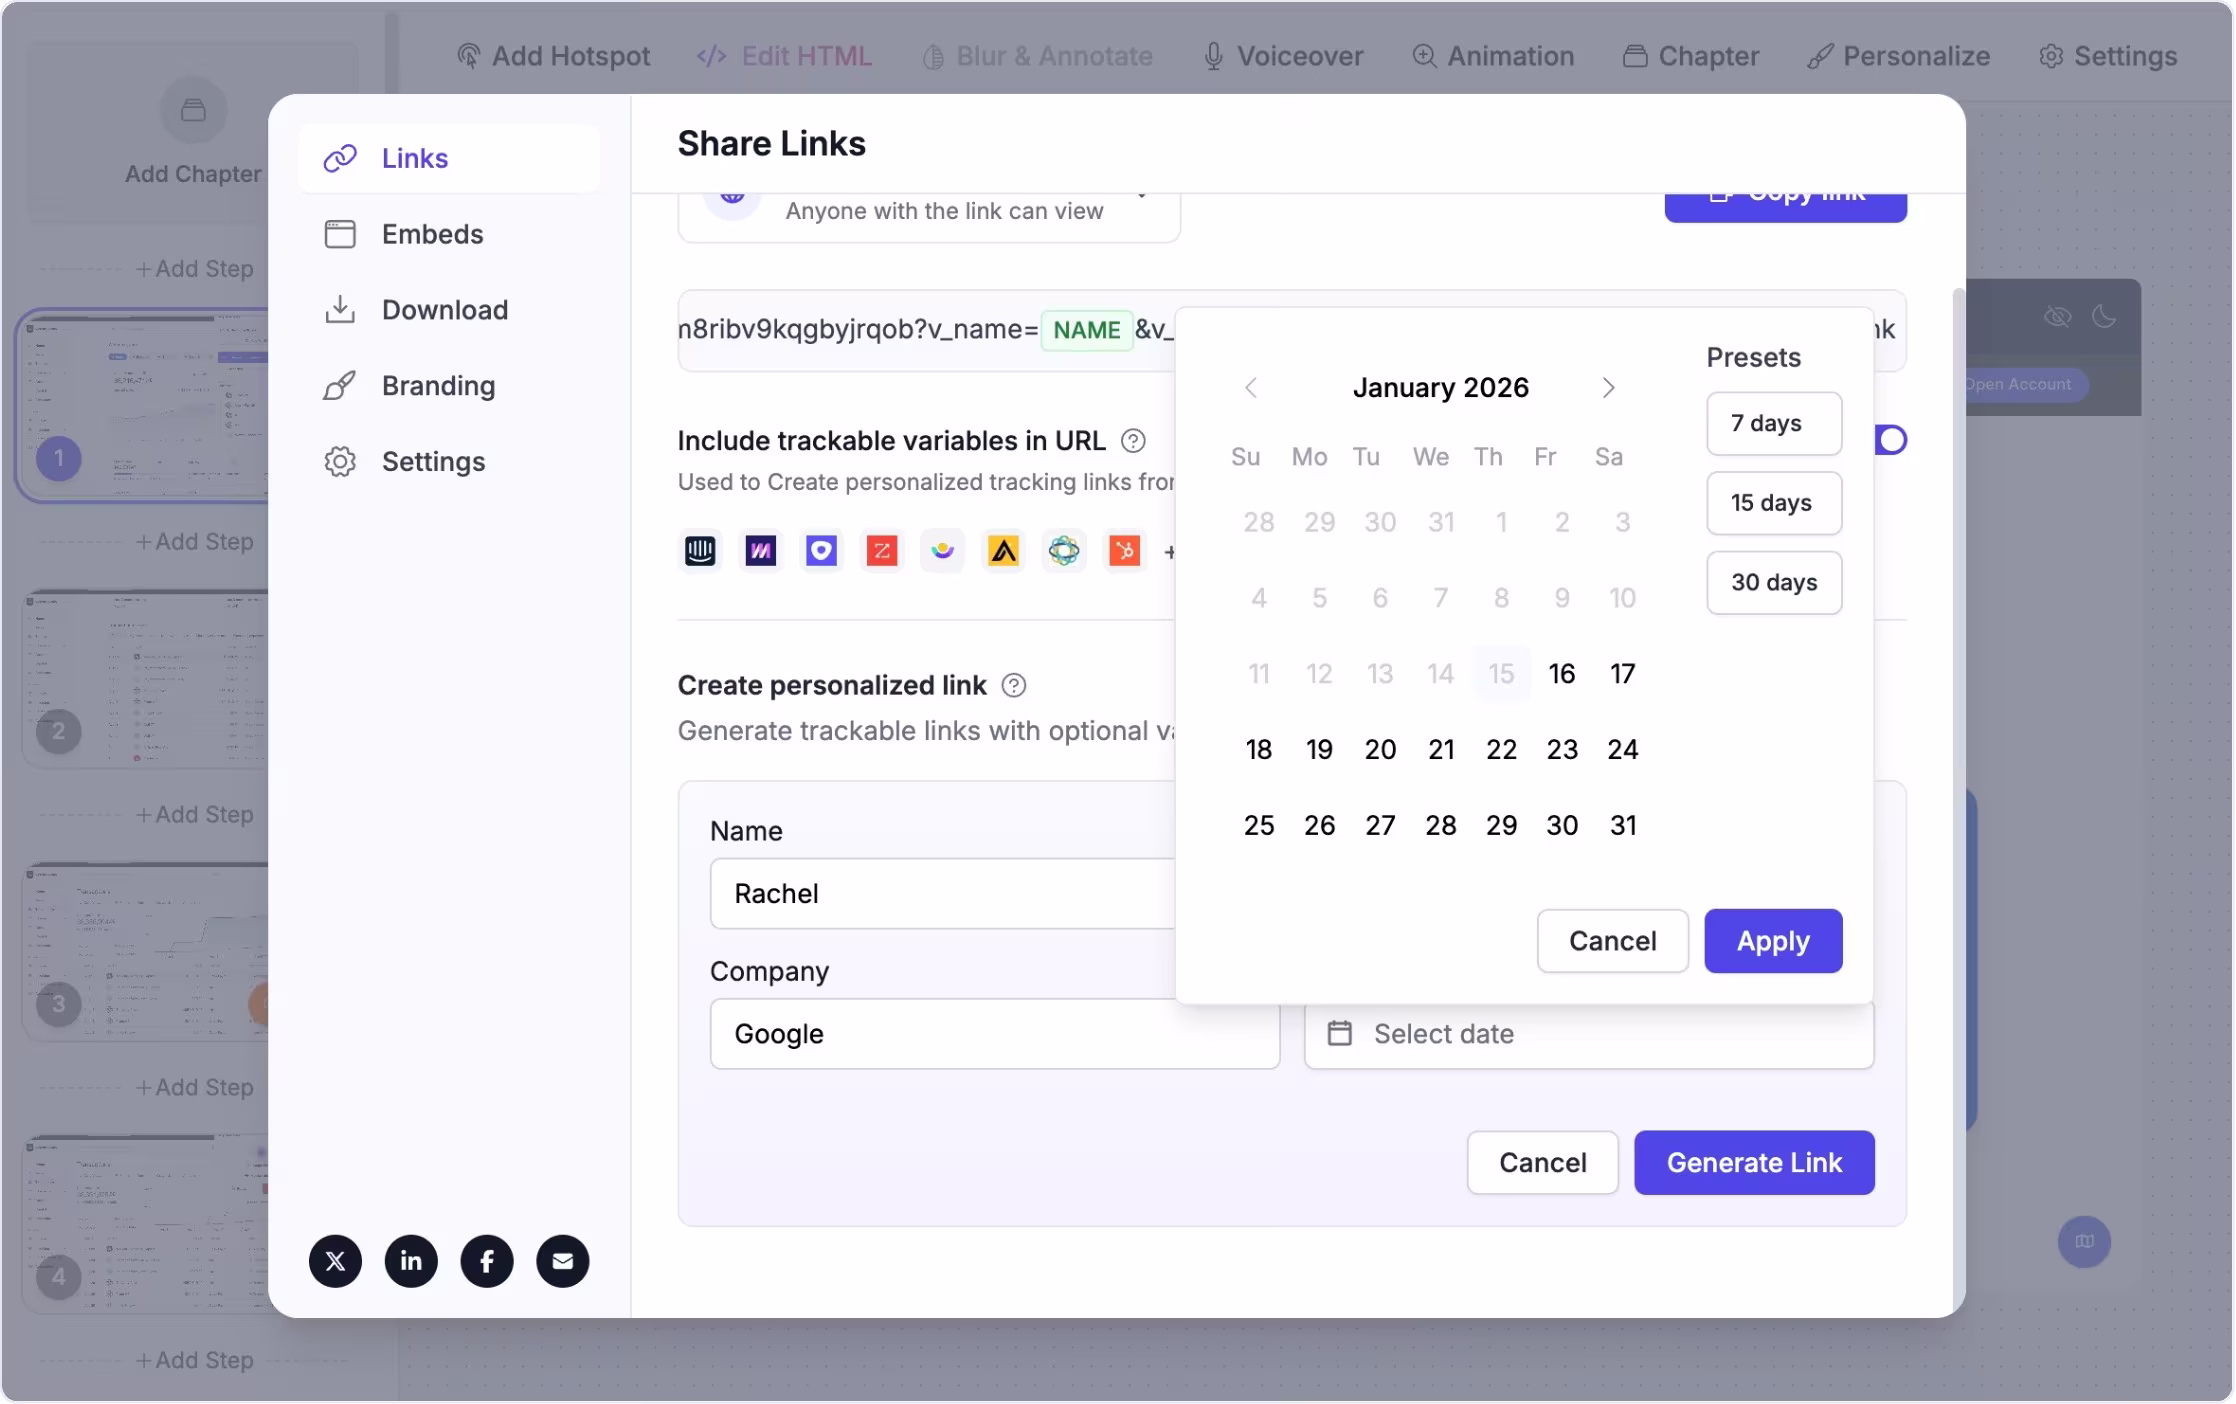Select the 15 days preset
Viewport: 2236px width, 1404px height.
point(1773,503)
